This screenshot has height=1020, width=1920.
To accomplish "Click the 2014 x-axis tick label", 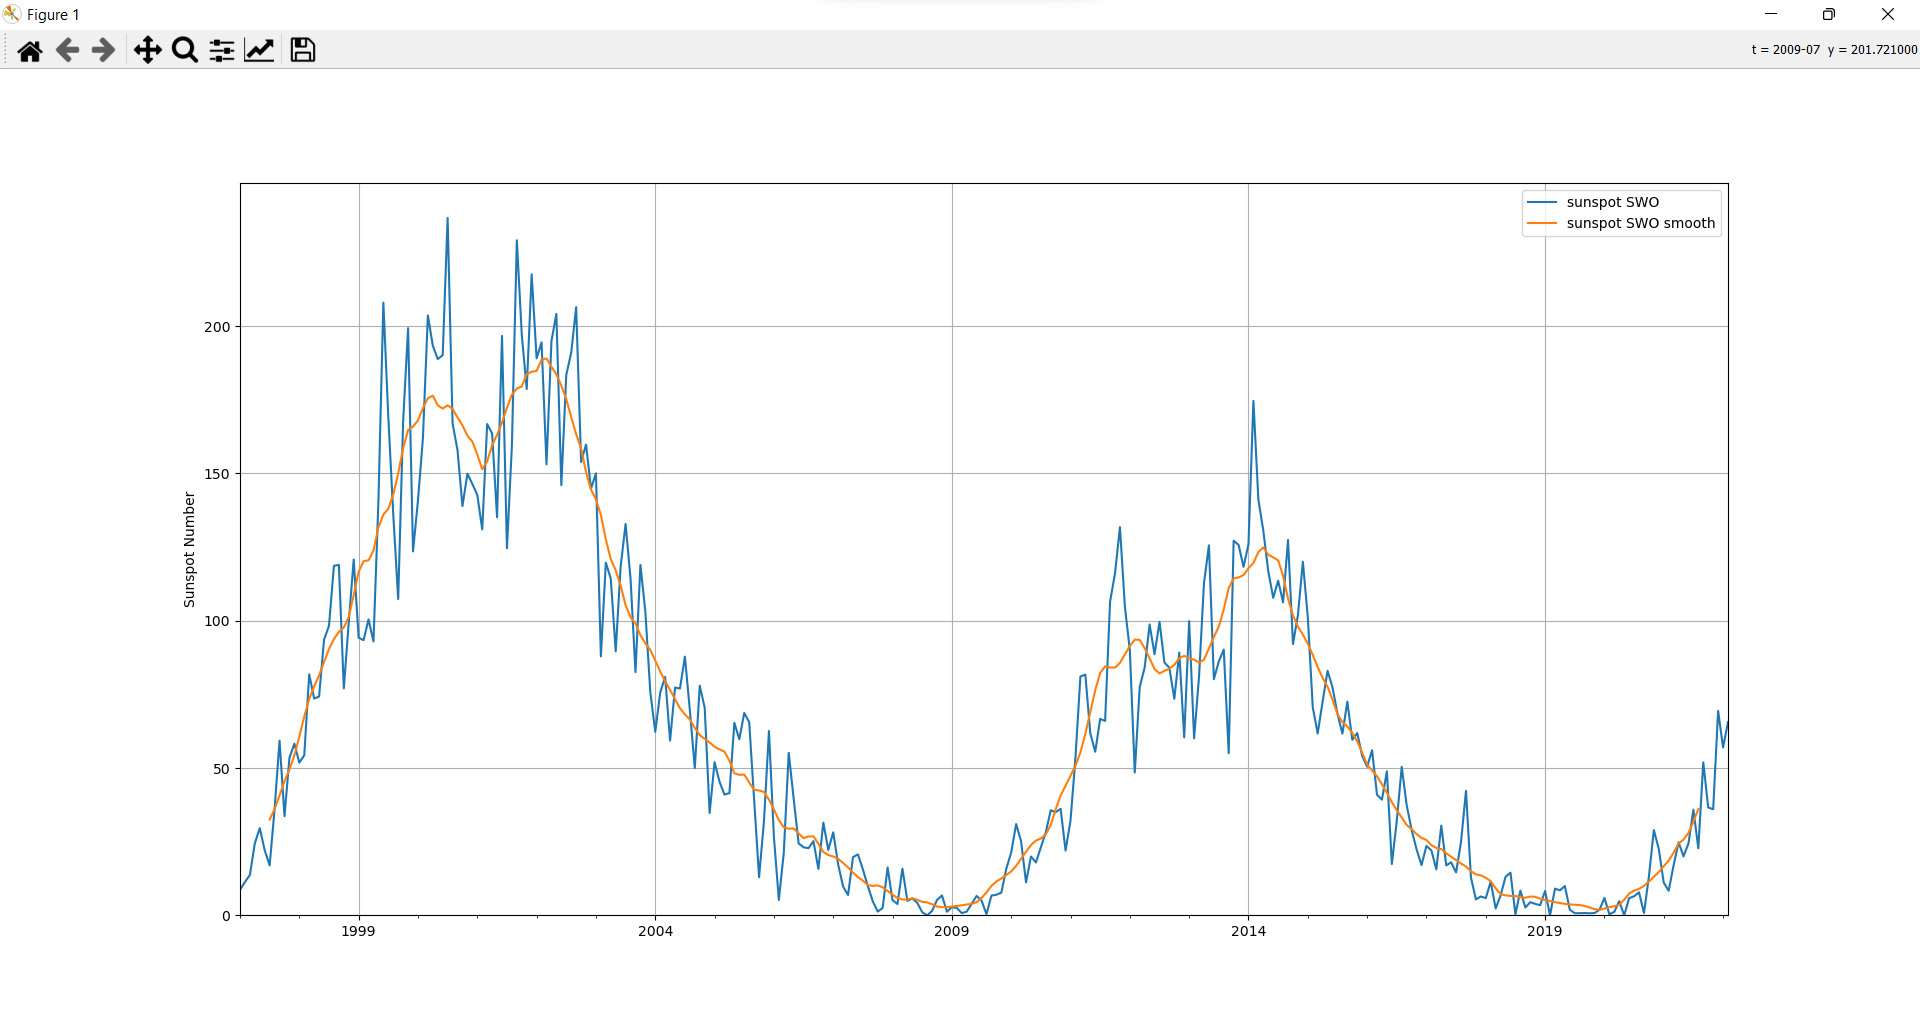I will pos(1247,930).
